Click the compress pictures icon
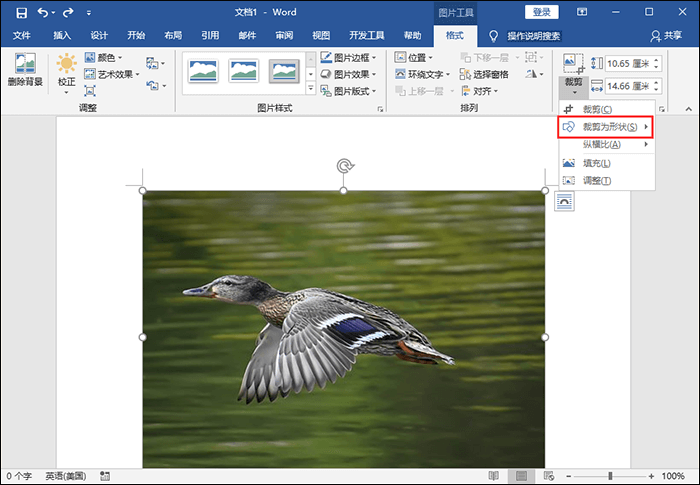 click(x=90, y=91)
